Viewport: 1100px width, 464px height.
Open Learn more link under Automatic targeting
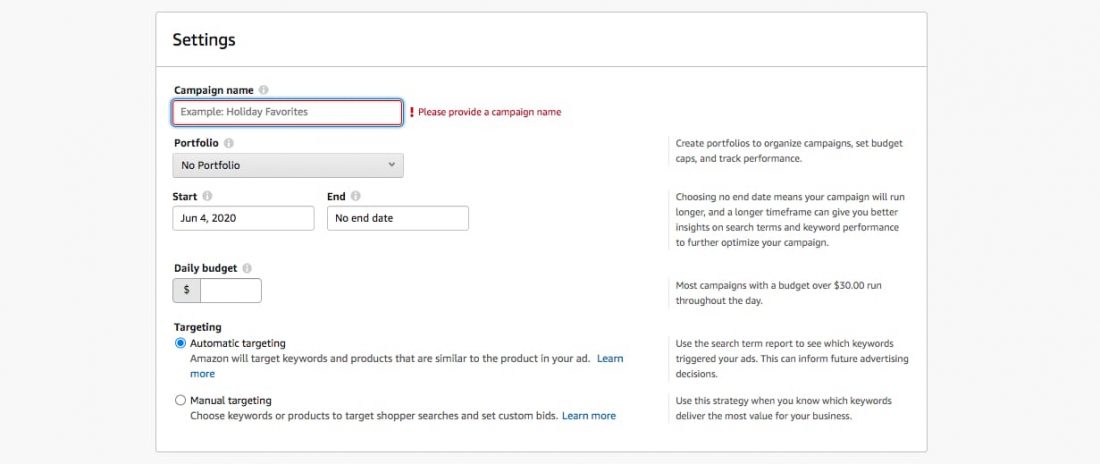tap(609, 358)
